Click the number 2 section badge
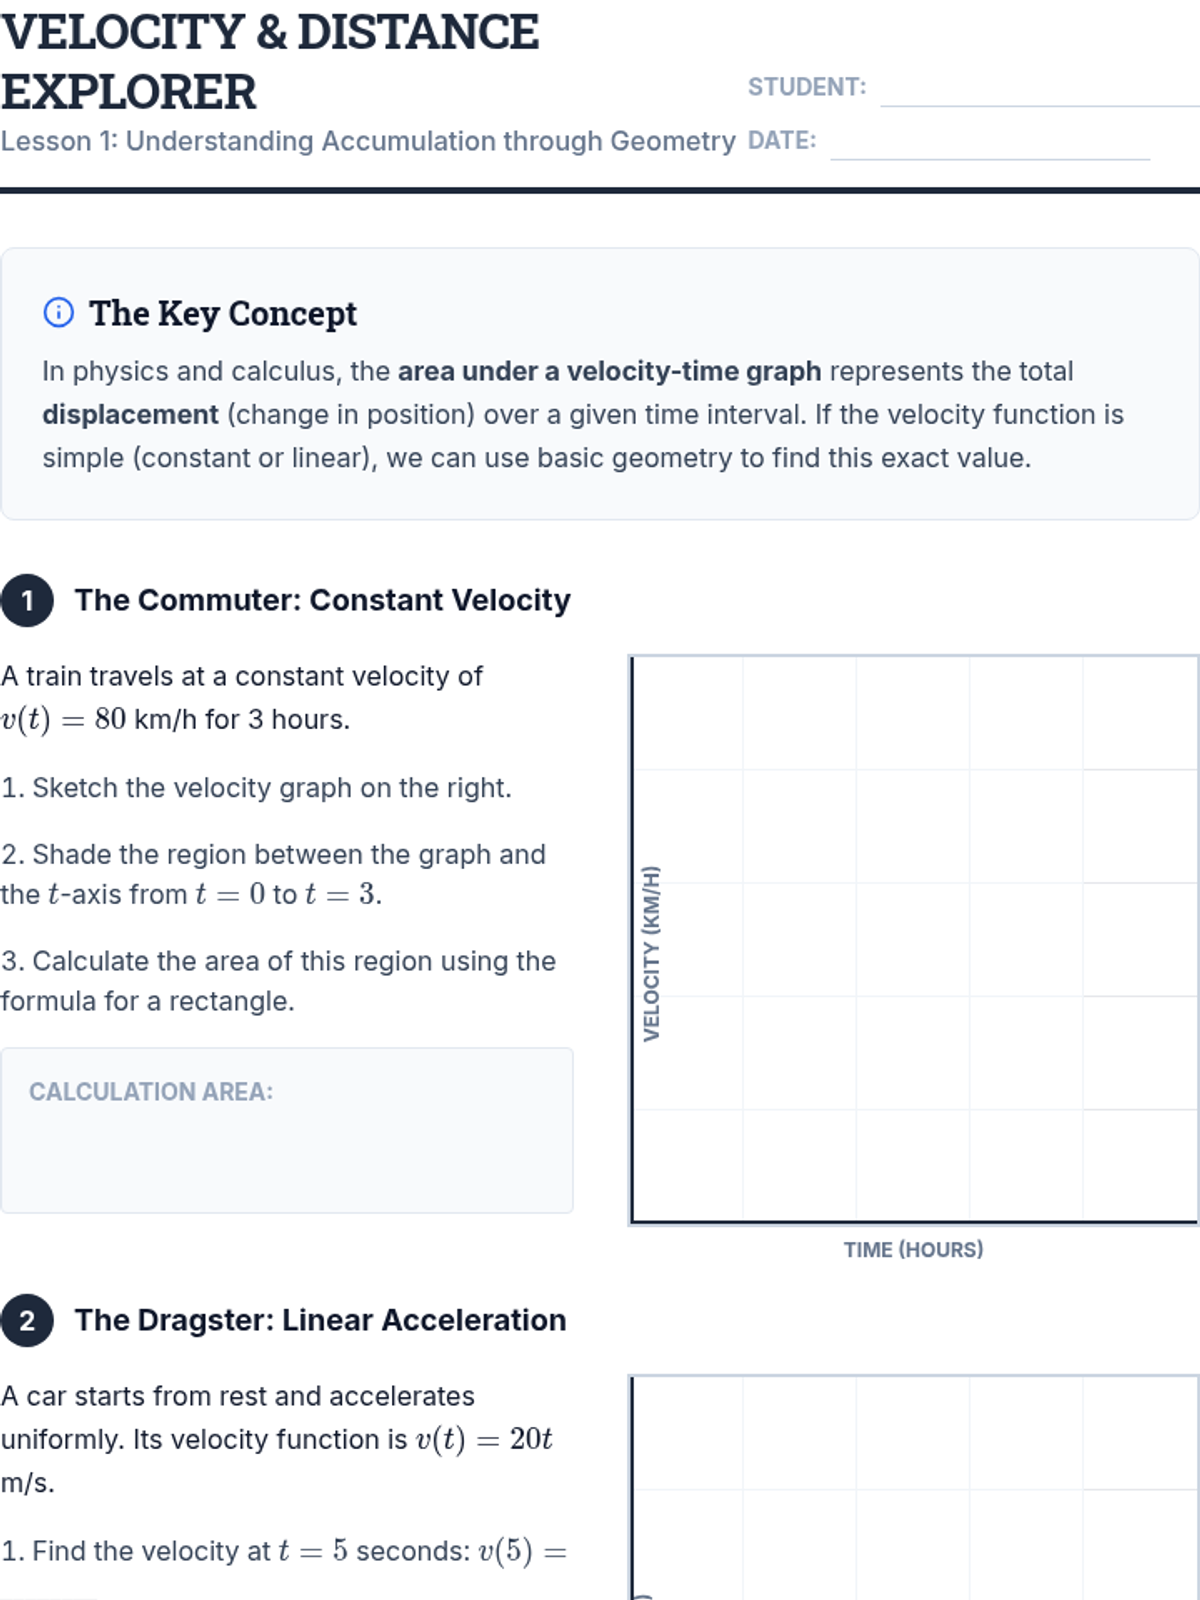The width and height of the screenshot is (1200, 1600). pyautogui.click(x=27, y=1320)
